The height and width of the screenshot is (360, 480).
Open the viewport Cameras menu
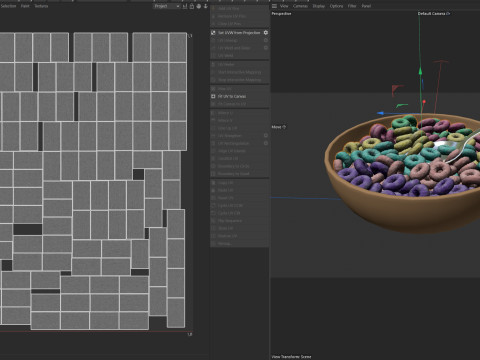(300, 6)
